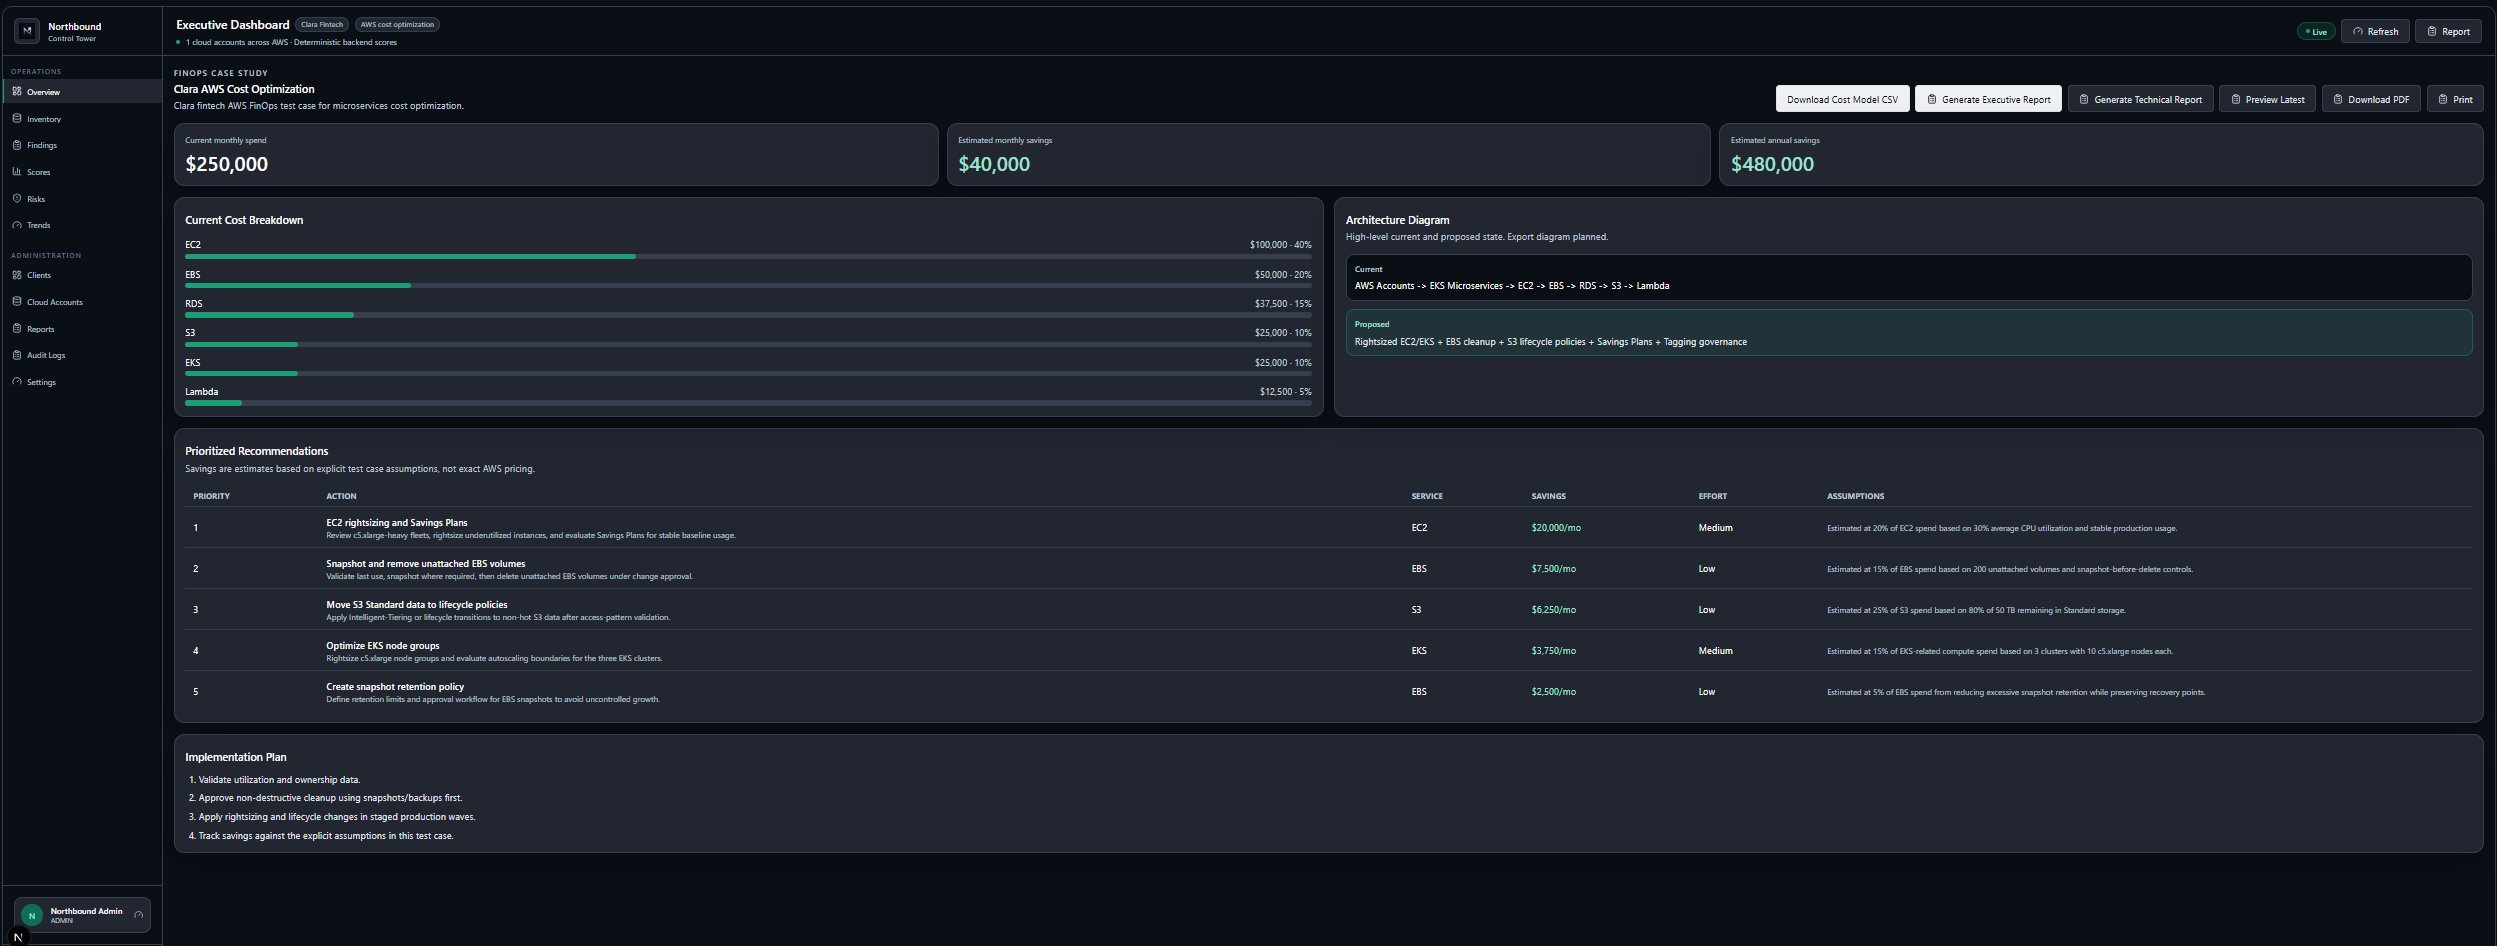Click '$12,500 · 5%' Lambda cost label

(1285, 391)
